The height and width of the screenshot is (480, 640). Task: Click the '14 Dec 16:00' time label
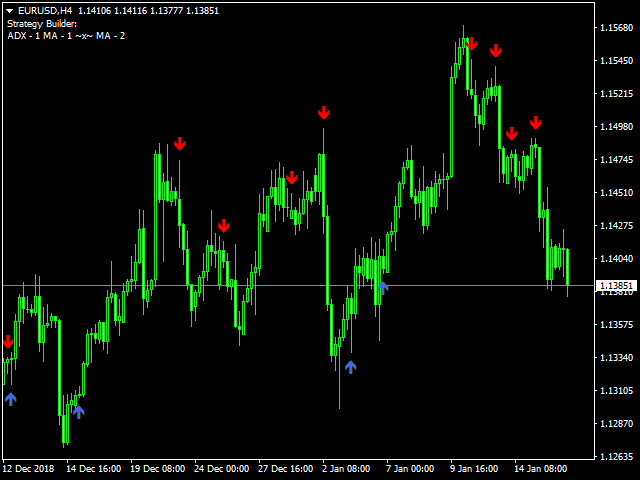coord(93,469)
